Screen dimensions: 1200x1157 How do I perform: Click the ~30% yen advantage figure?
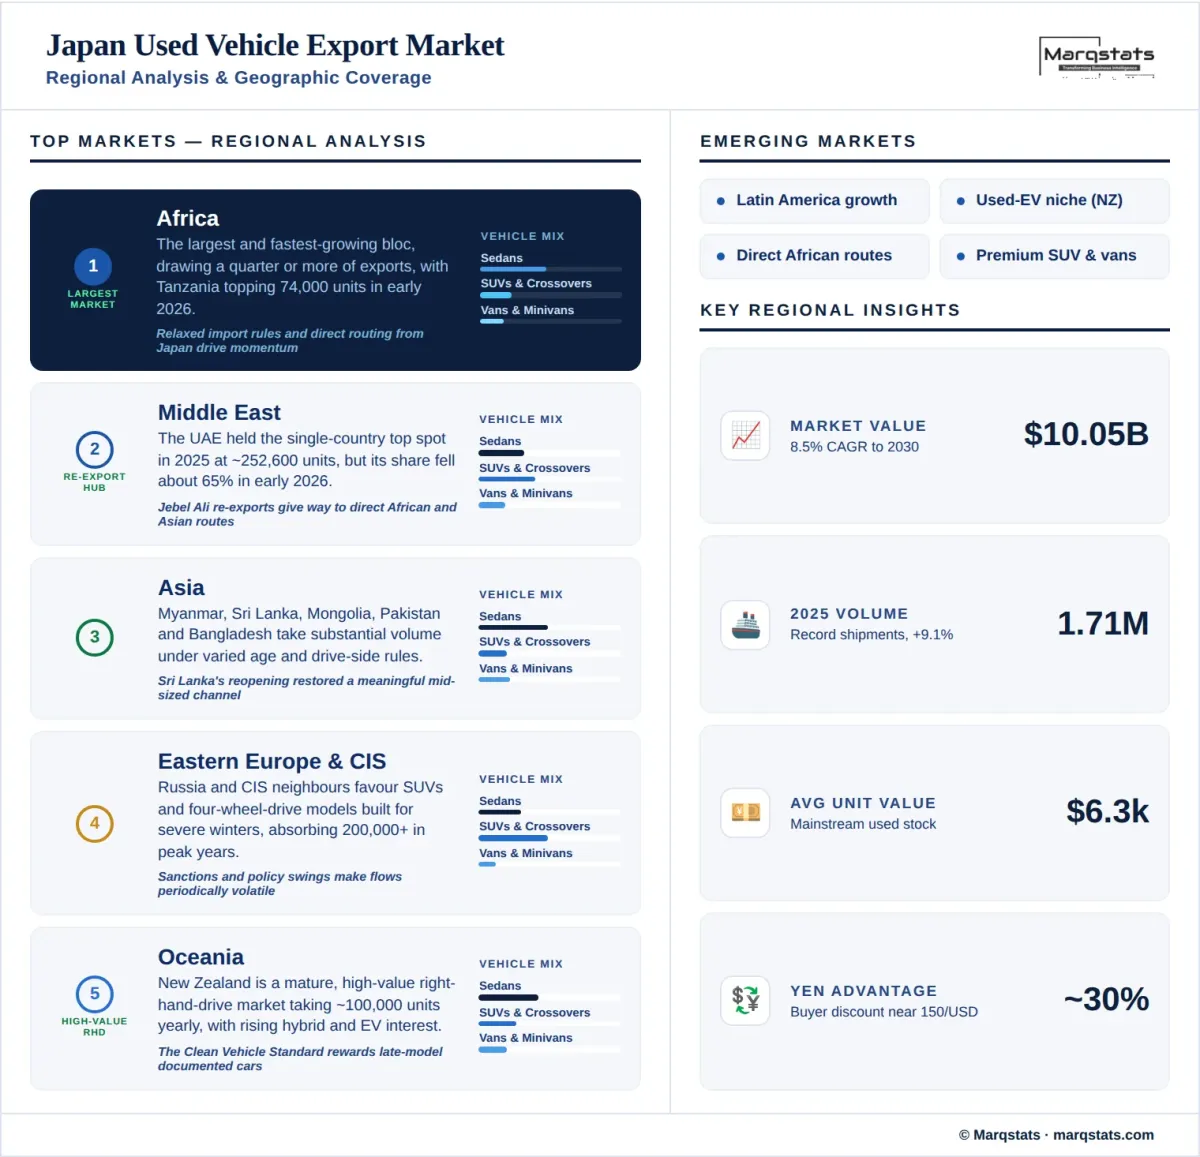(x=1106, y=999)
